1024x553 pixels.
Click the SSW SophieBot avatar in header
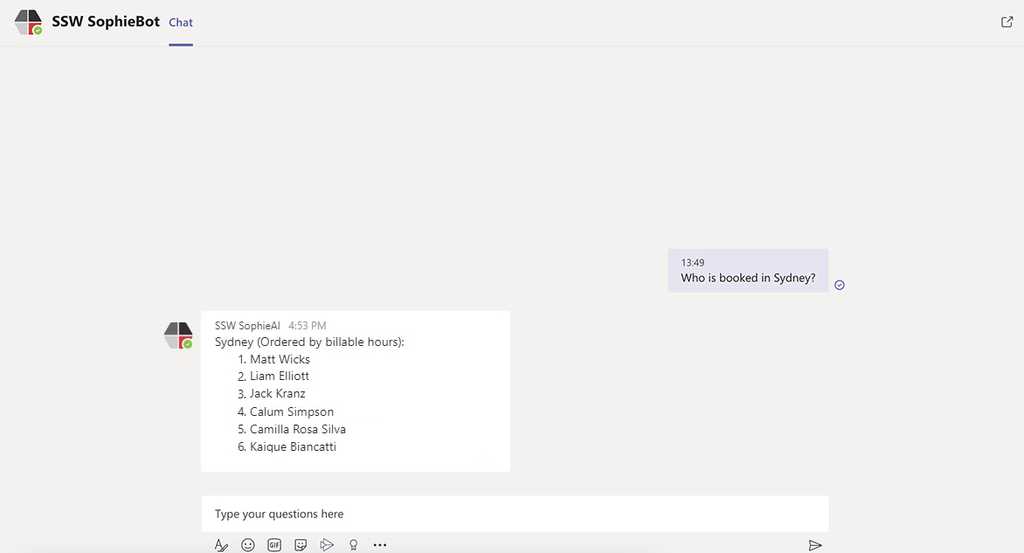pyautogui.click(x=29, y=22)
